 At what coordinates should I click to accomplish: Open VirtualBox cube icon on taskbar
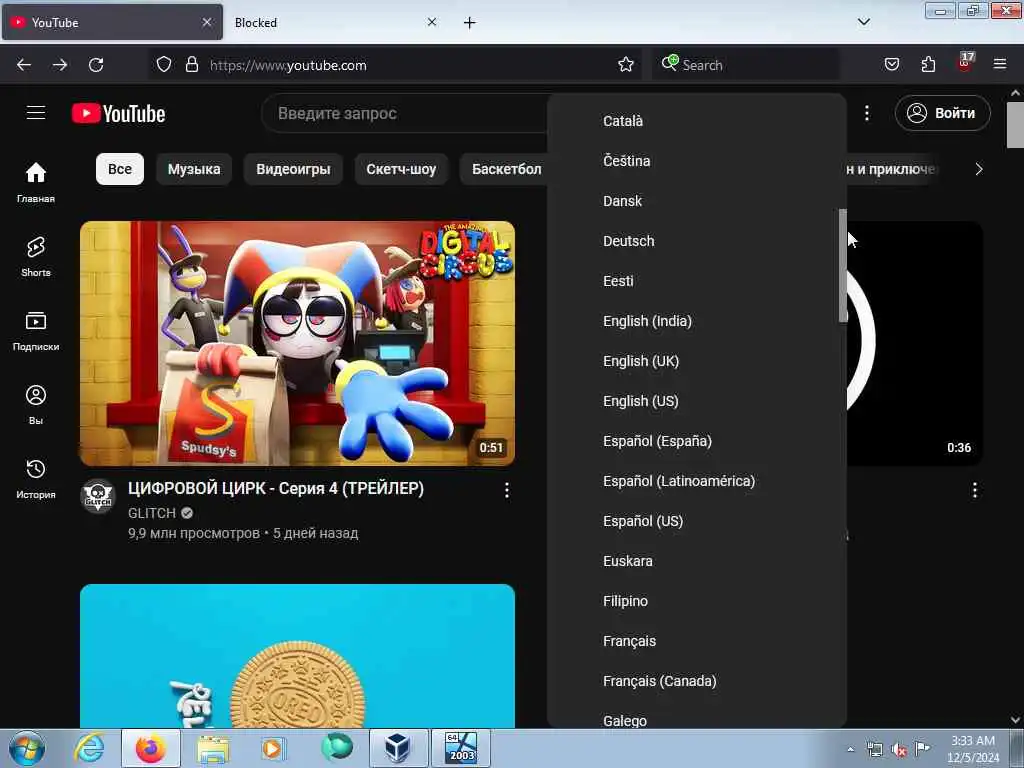[397, 748]
